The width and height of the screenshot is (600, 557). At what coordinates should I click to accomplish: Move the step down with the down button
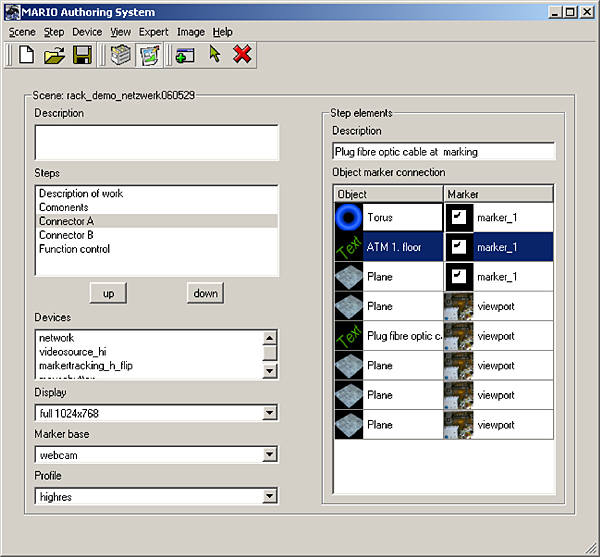[205, 293]
